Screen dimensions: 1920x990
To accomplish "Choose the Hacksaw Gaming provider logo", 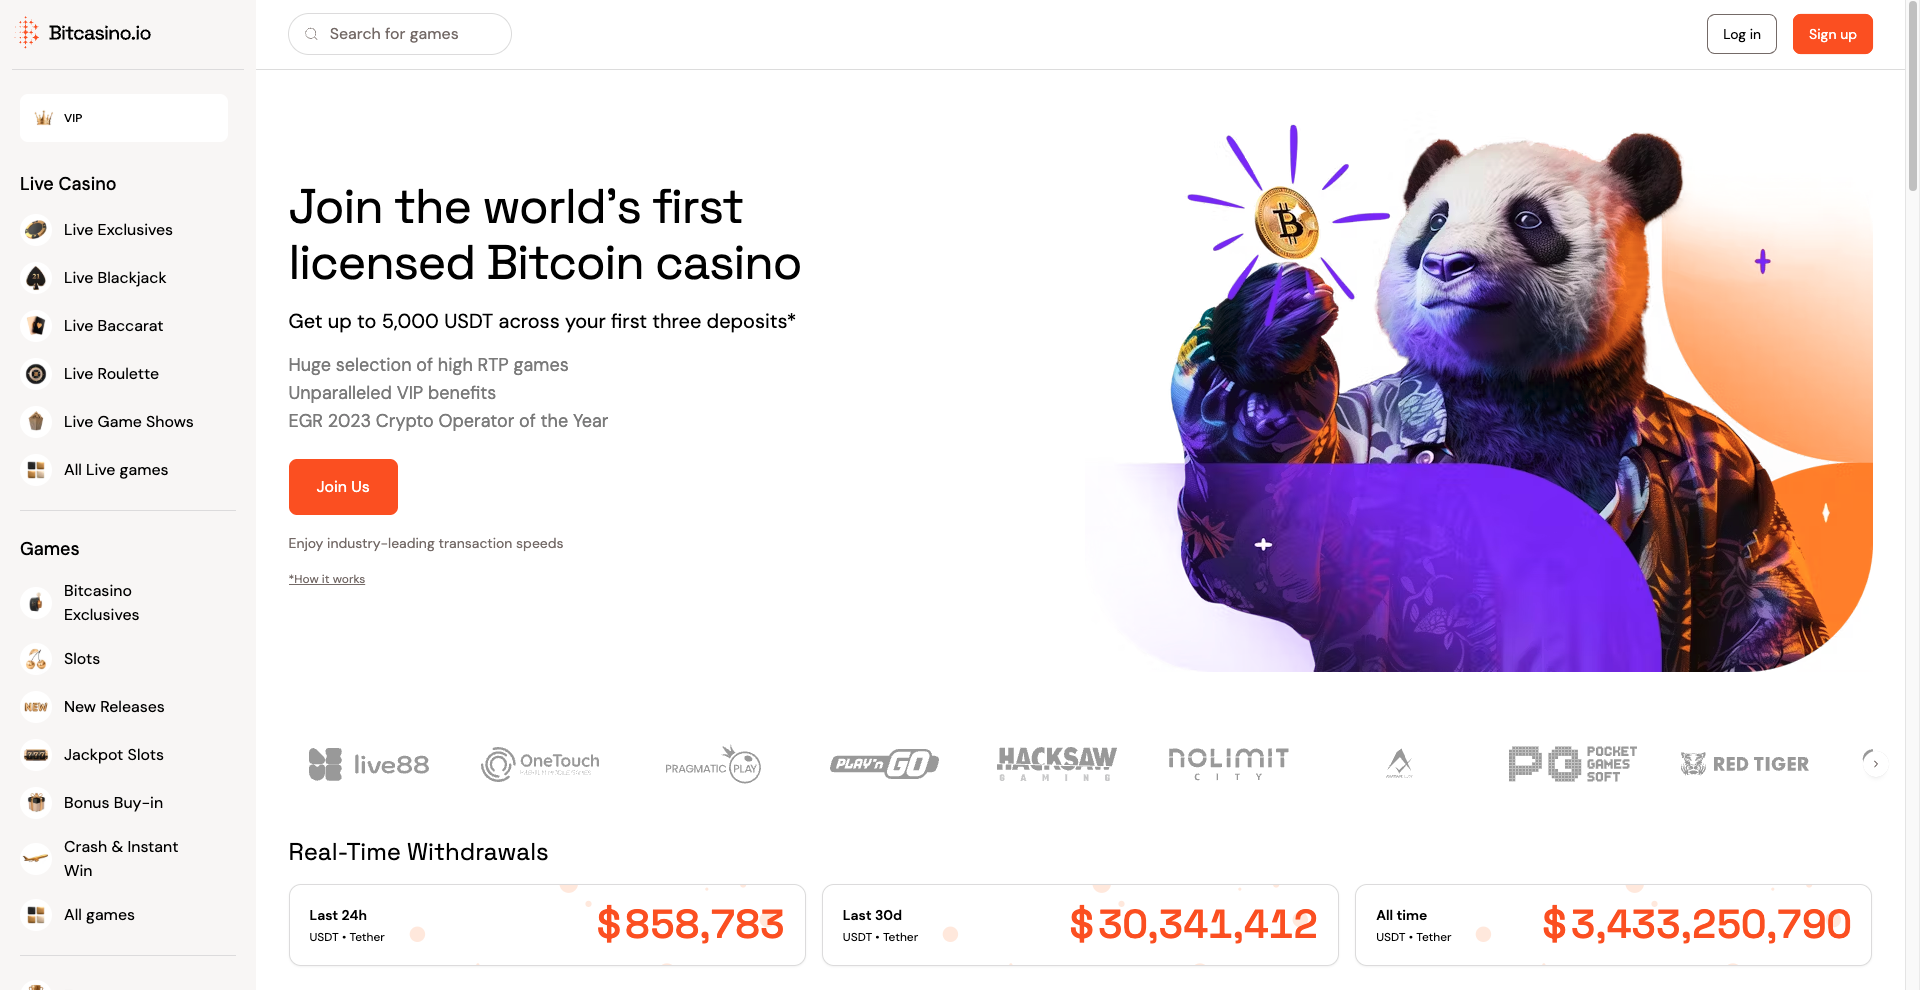I will pos(1056,764).
